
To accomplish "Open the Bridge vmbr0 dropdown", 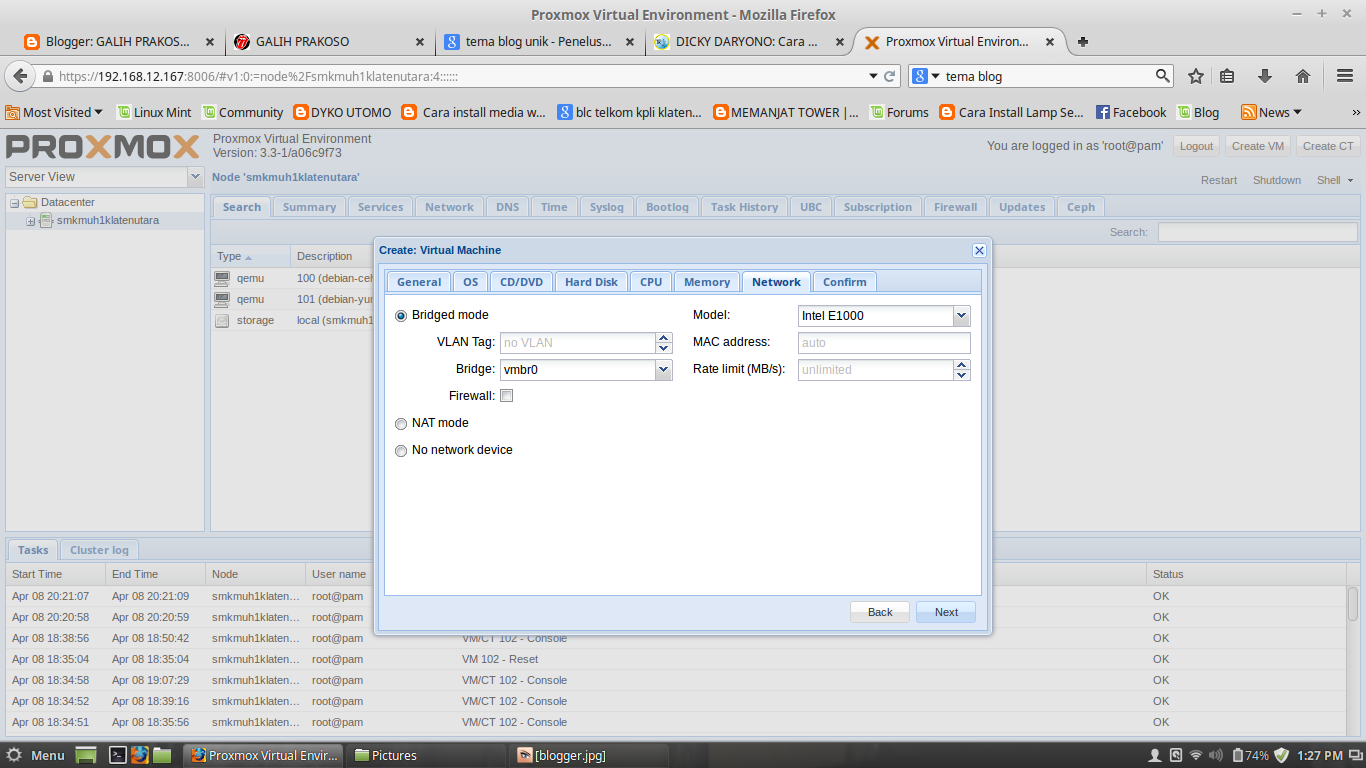I will (664, 370).
